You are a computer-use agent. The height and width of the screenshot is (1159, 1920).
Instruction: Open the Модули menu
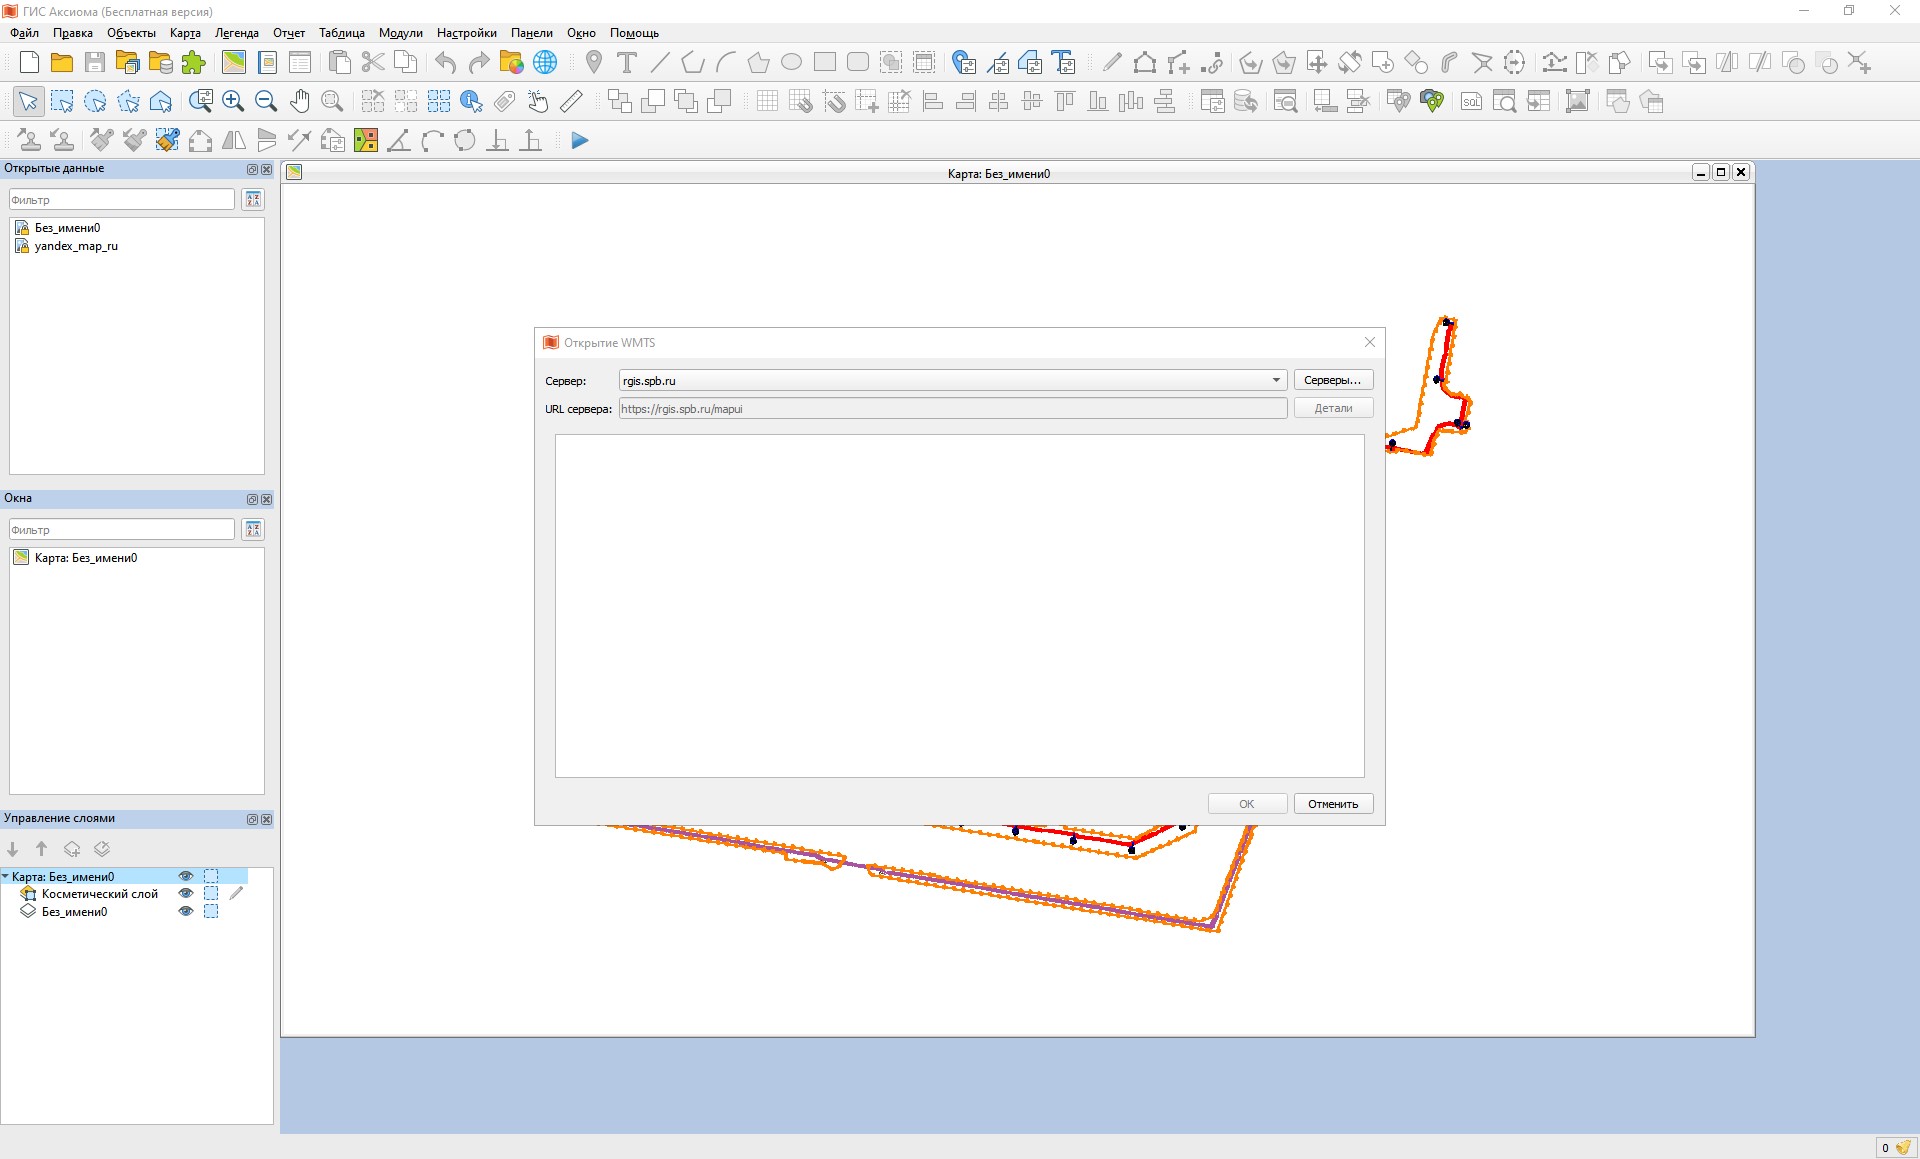tap(400, 33)
